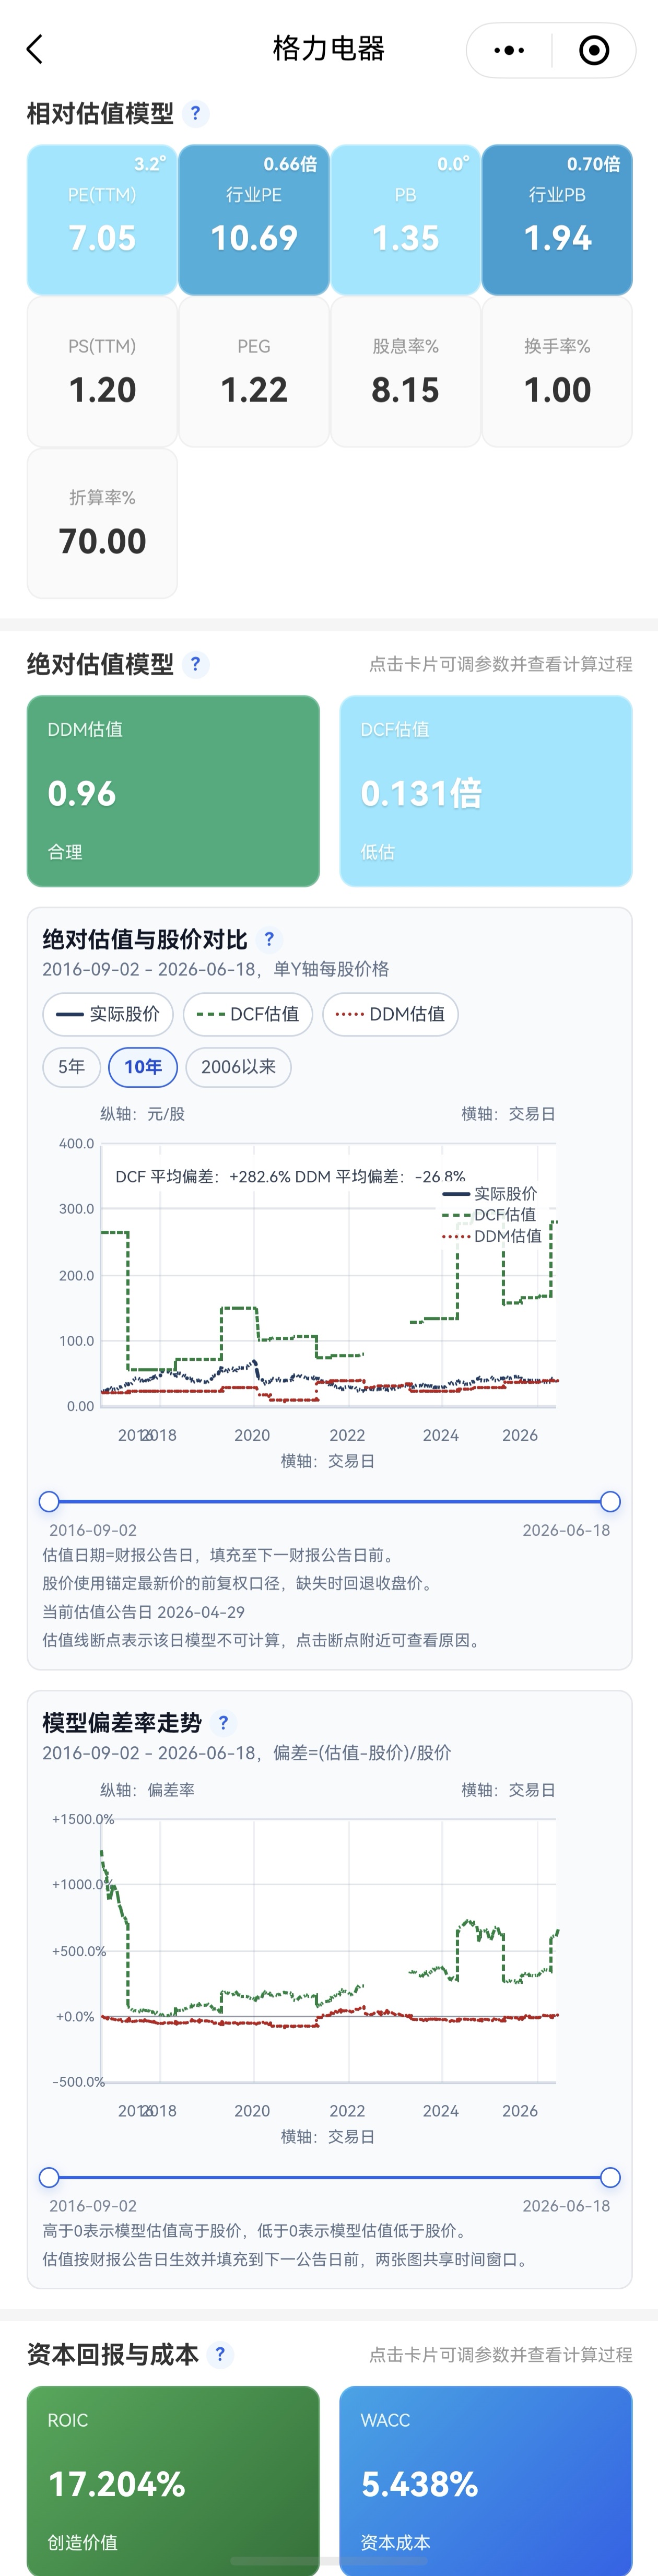Tap the 股息率% 8.15 tile
This screenshot has width=658, height=2576.
[405, 371]
